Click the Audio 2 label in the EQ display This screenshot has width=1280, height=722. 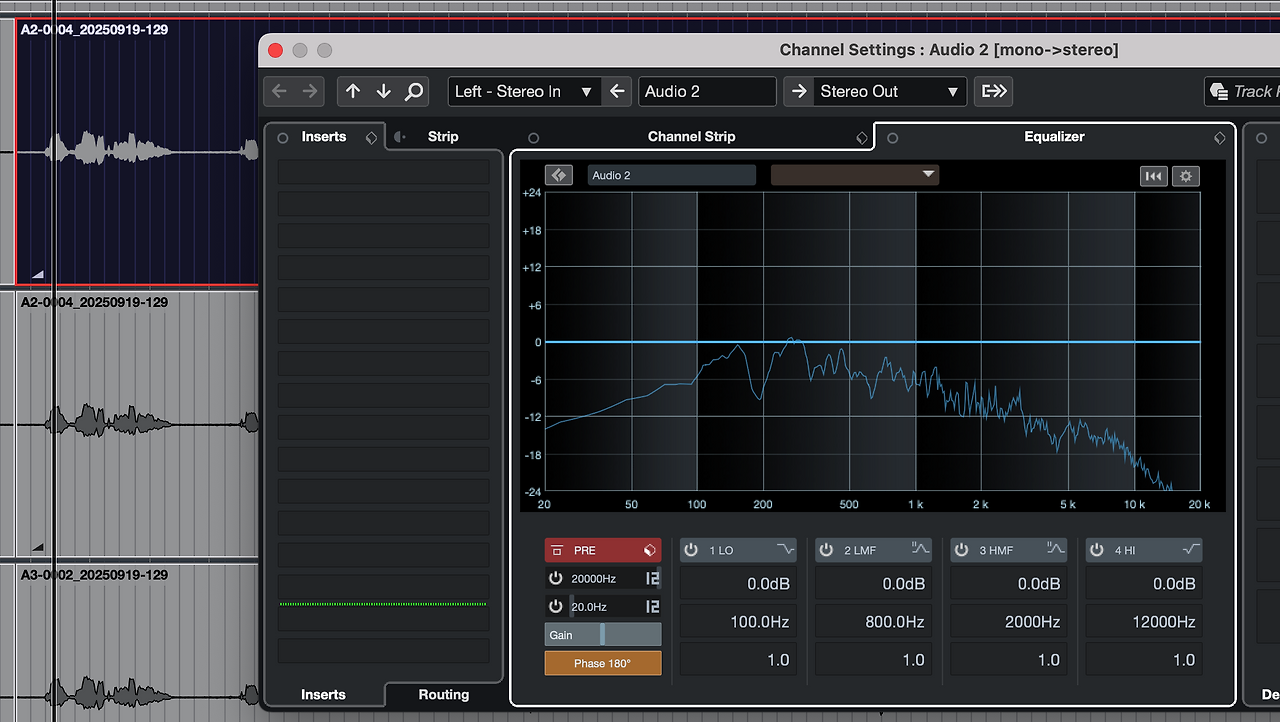pos(671,175)
